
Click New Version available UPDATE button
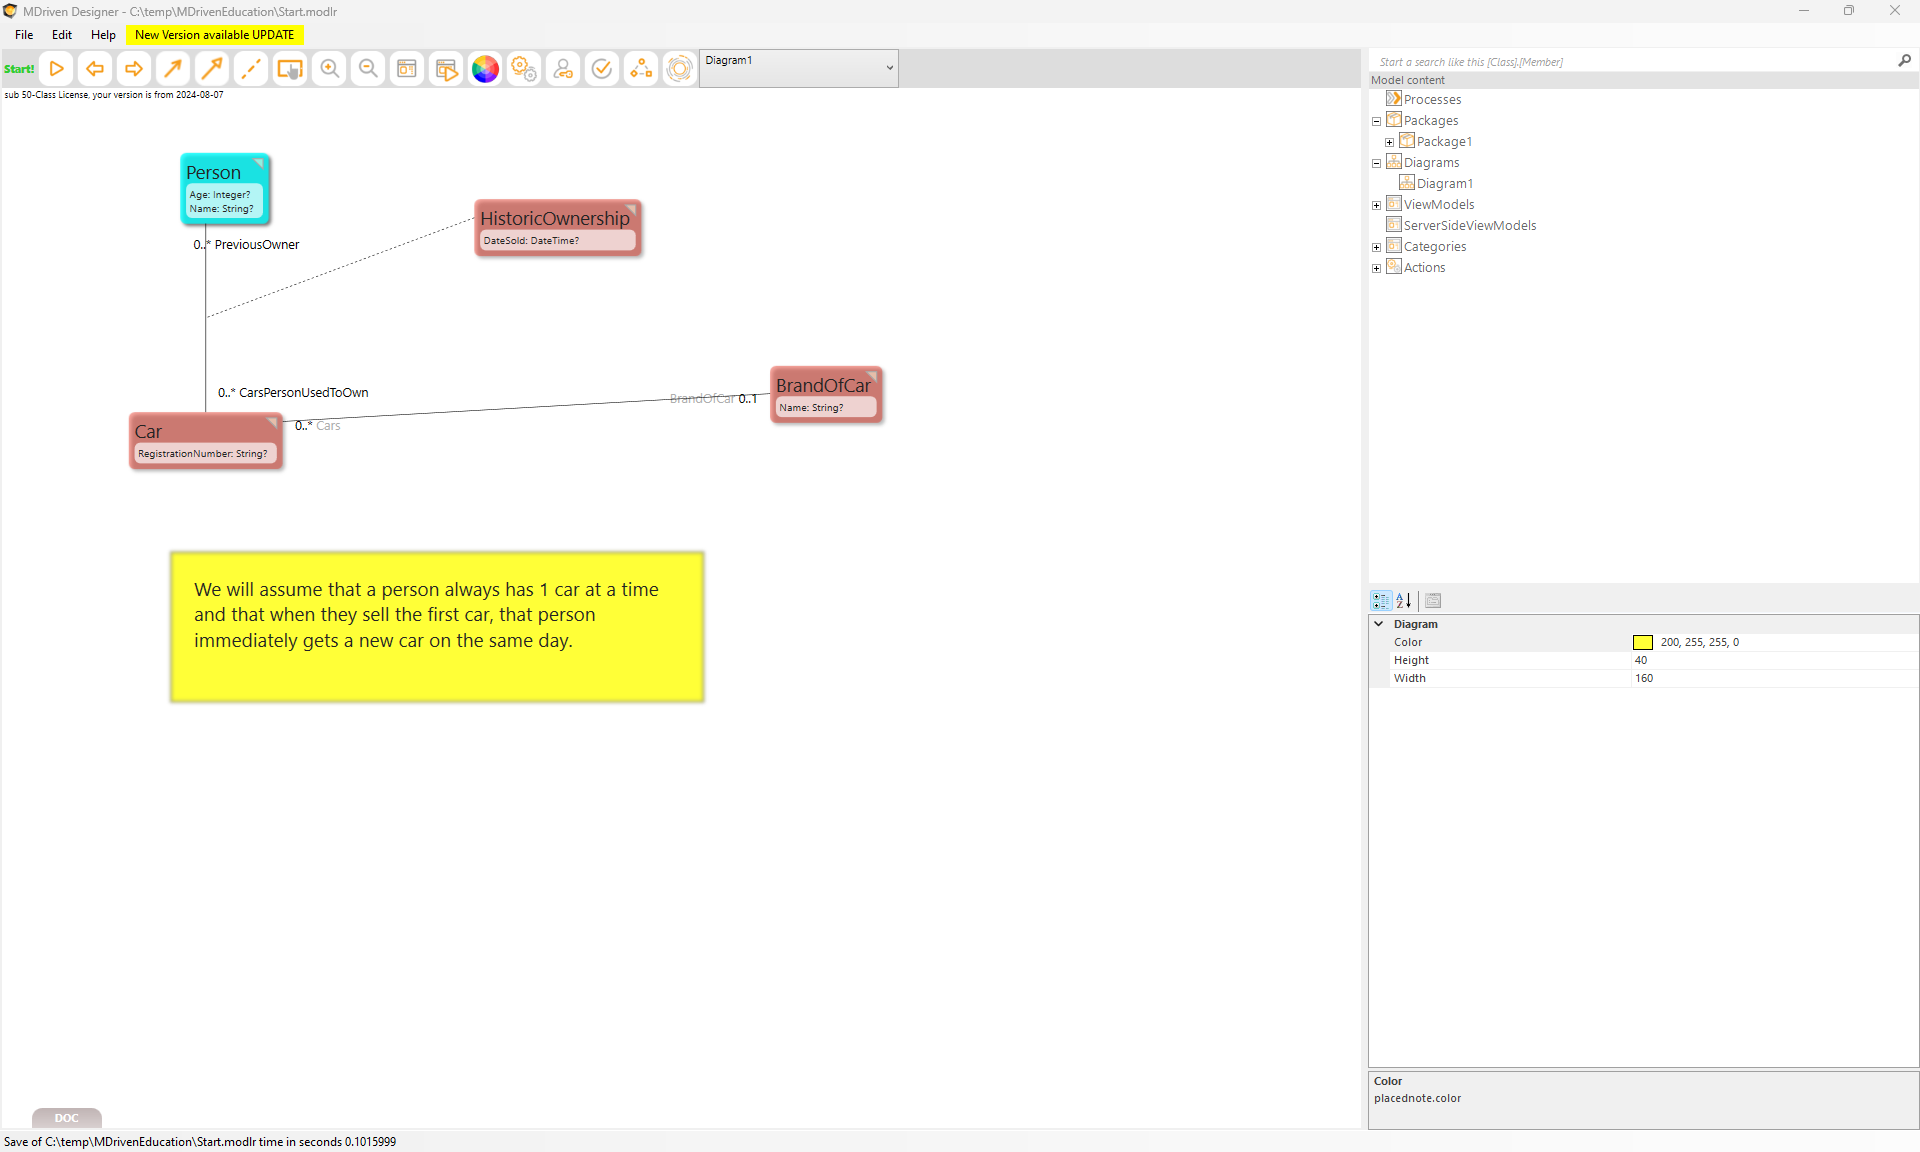214,35
